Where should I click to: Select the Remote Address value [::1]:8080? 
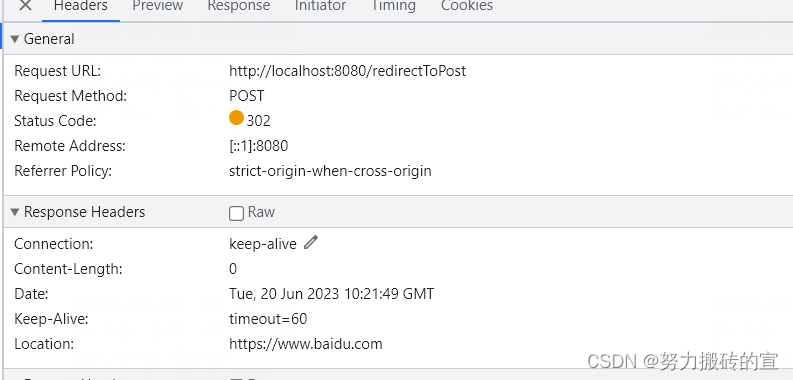coord(258,146)
